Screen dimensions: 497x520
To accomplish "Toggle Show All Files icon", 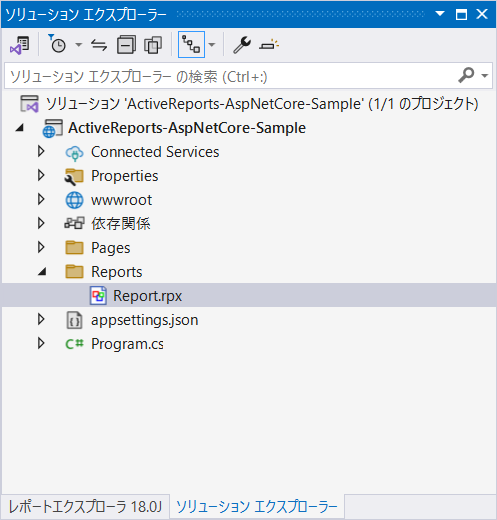I will (x=153, y=45).
